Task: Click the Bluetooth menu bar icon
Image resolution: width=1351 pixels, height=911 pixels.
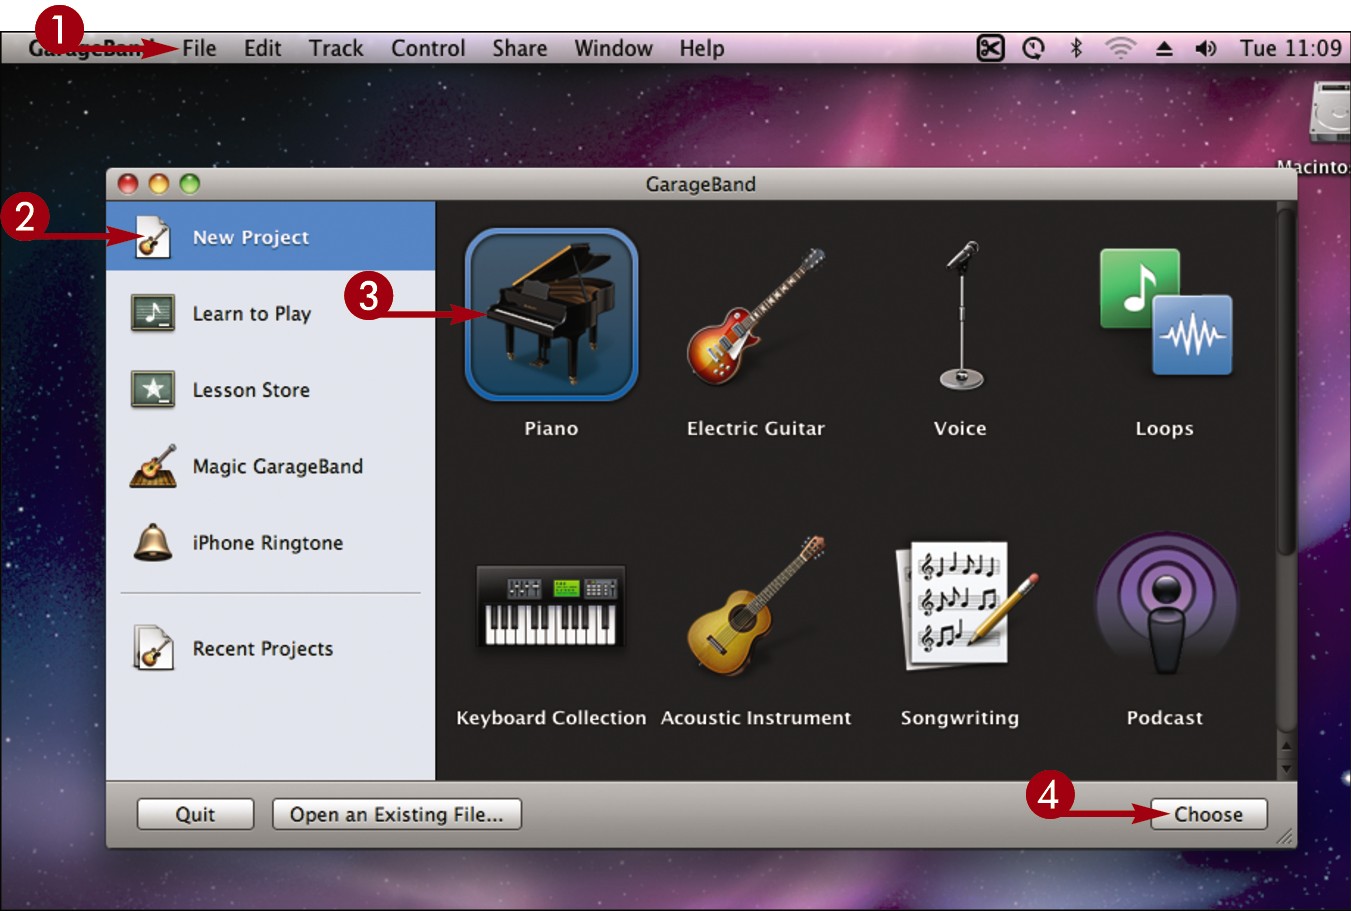Action: pos(1076,47)
